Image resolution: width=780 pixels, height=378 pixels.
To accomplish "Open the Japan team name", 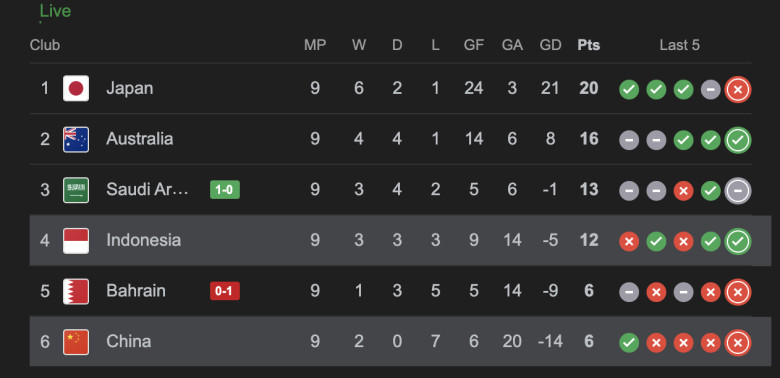I will [x=129, y=89].
